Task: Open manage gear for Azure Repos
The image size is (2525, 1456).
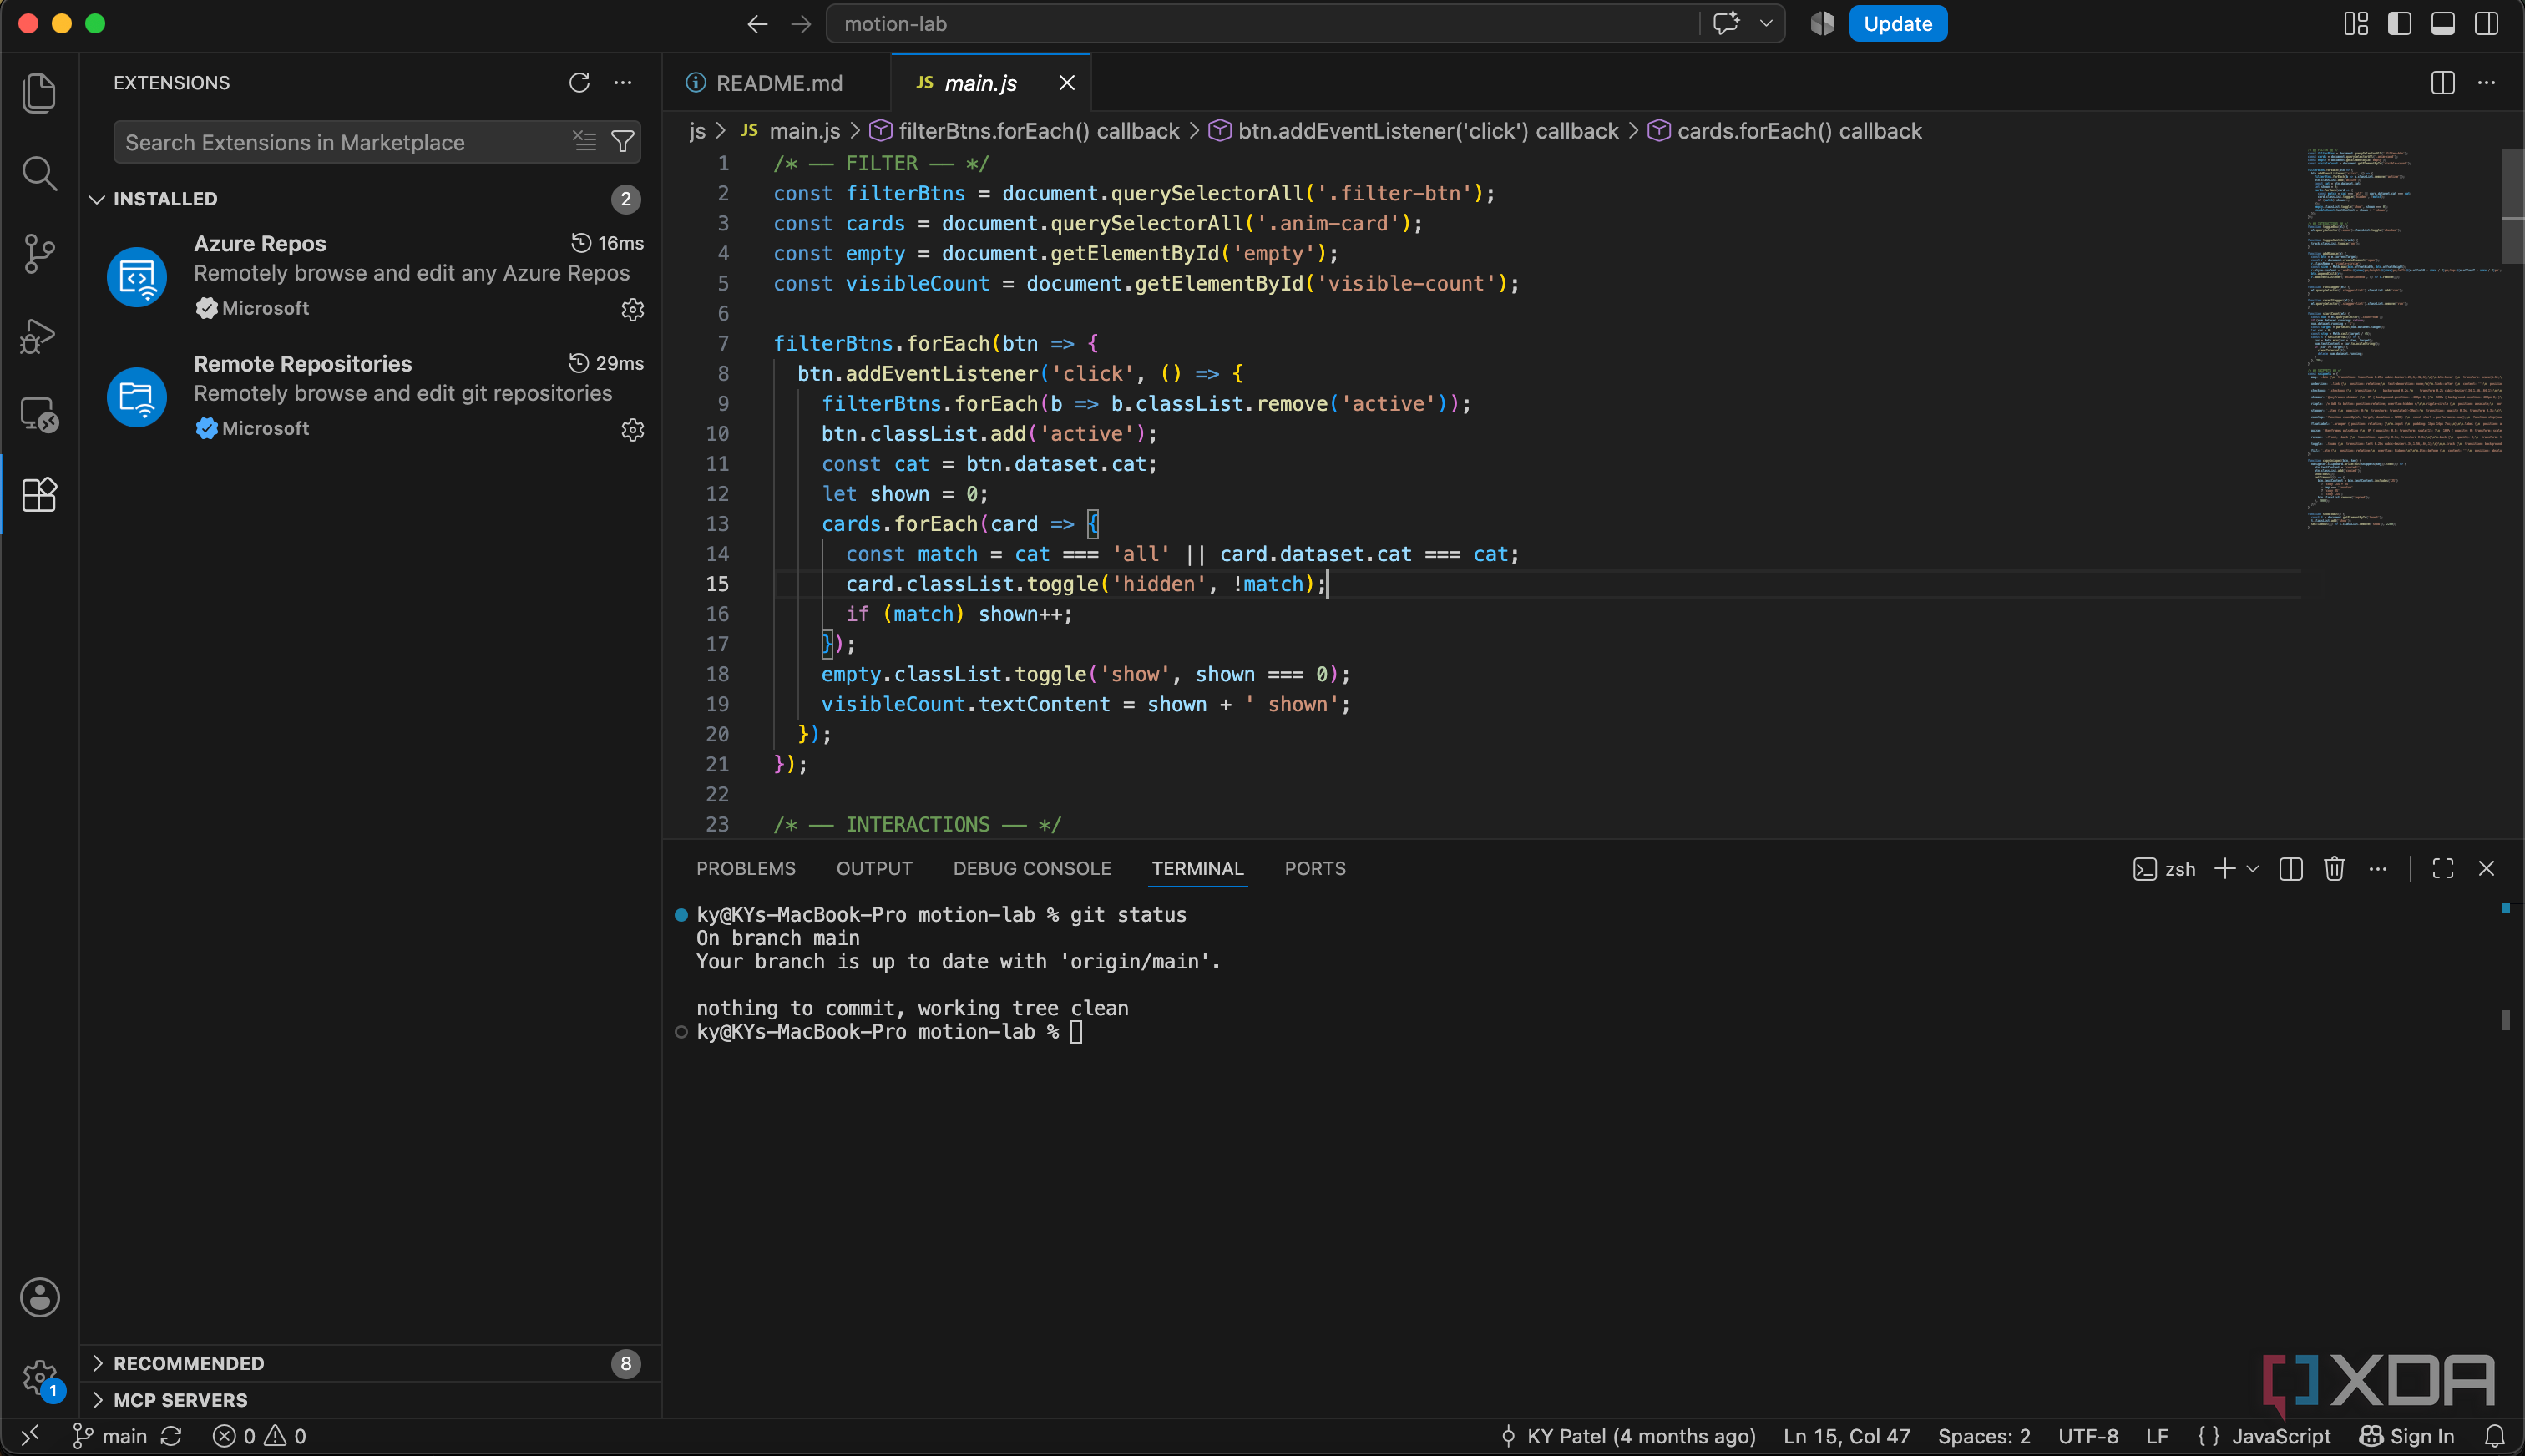Action: click(632, 310)
